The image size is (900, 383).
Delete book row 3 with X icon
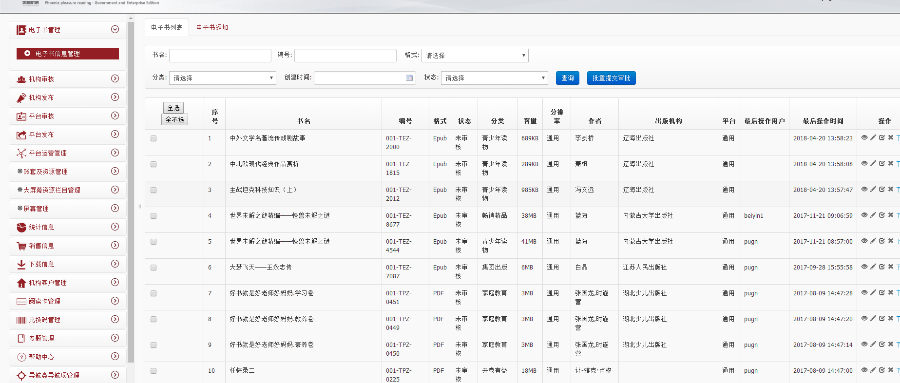pyautogui.click(x=890, y=189)
